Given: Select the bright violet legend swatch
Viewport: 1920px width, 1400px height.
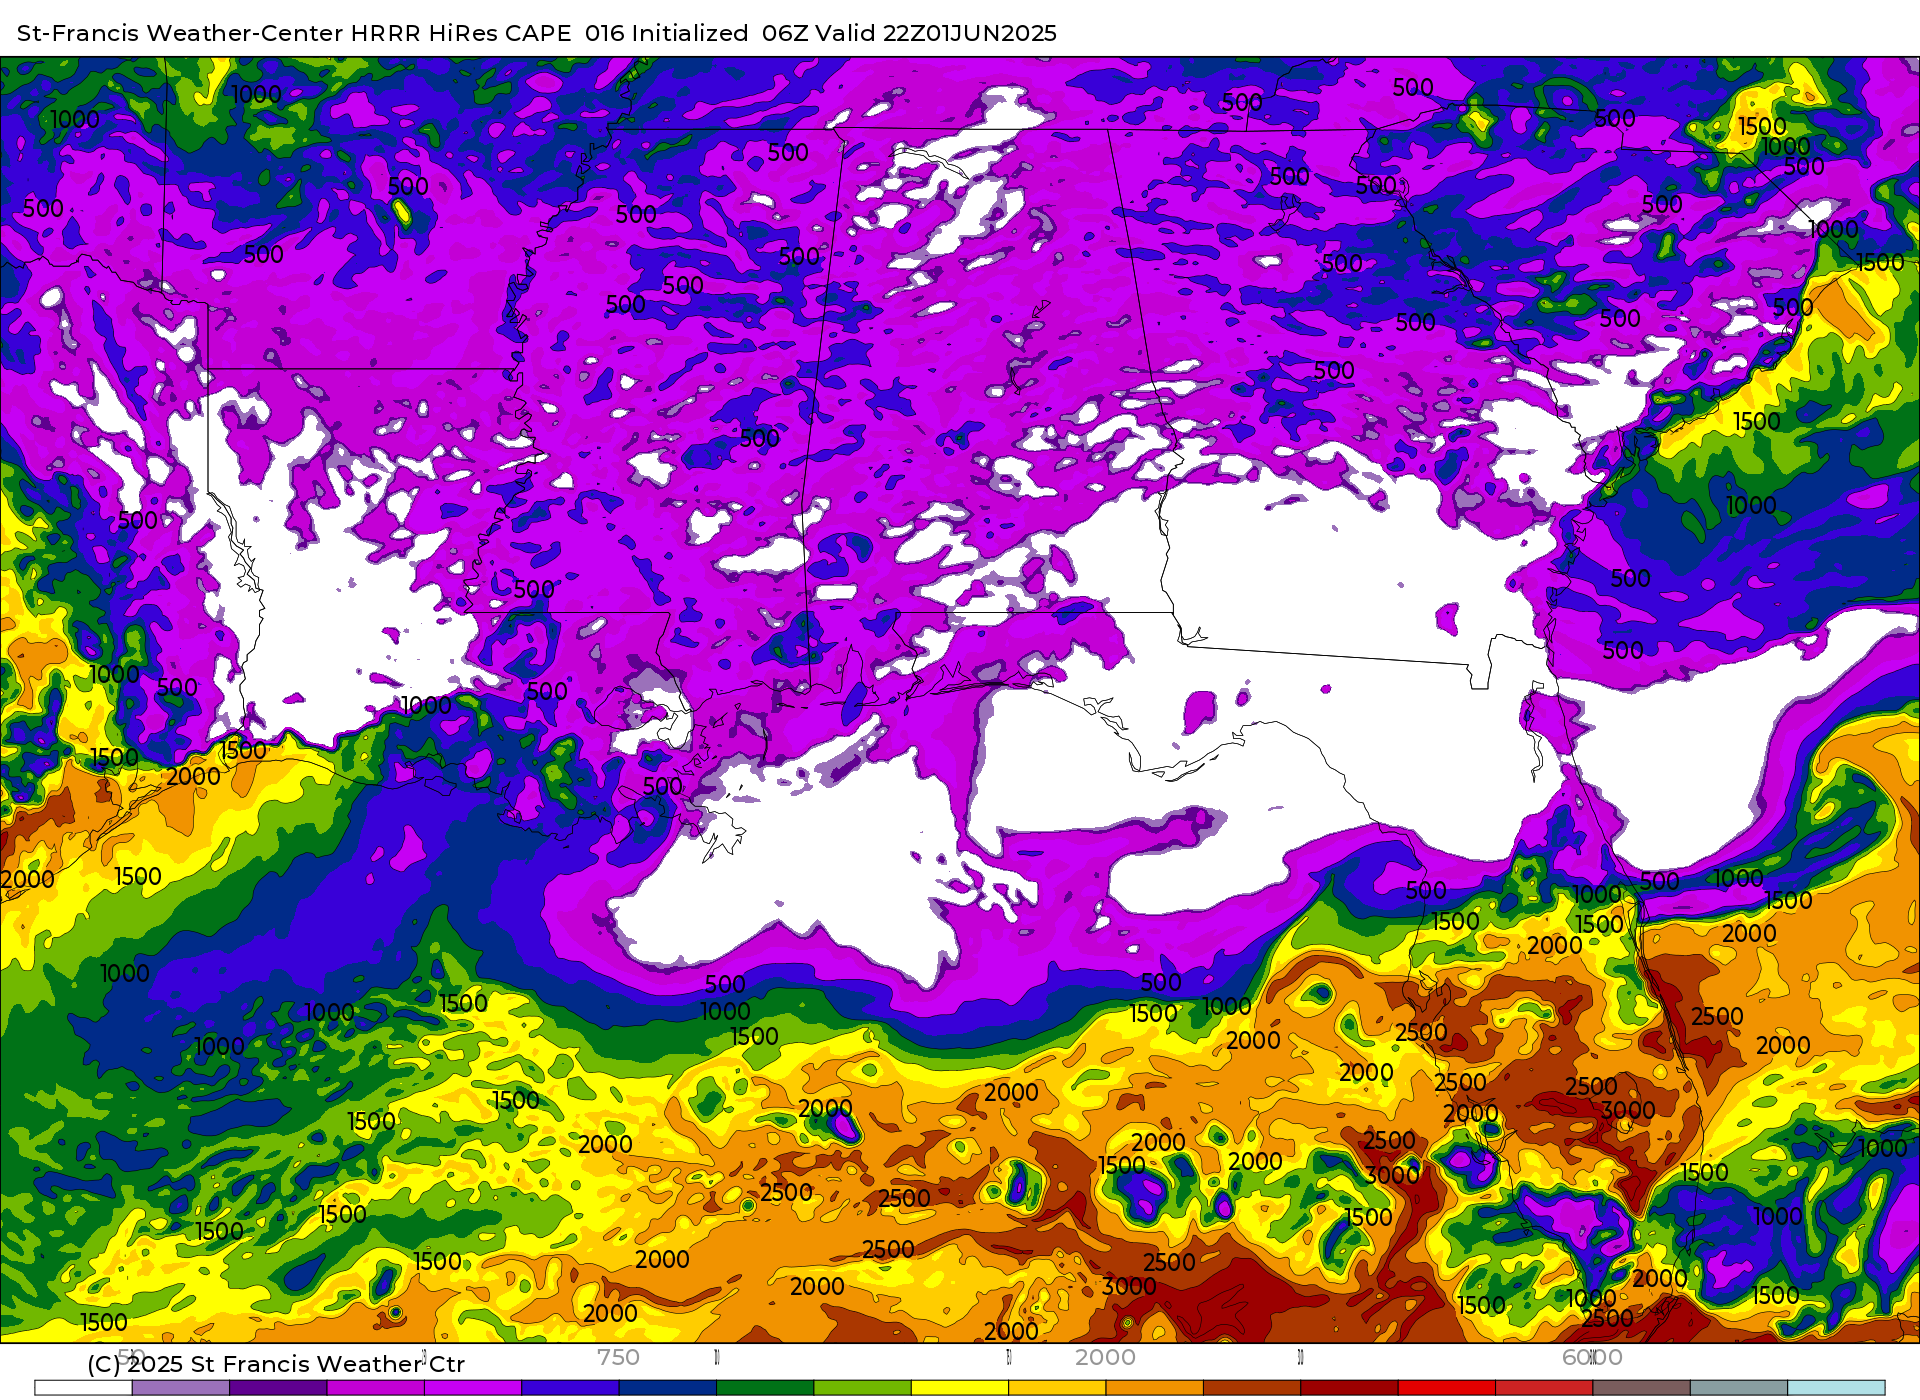Looking at the screenshot, I should pos(473,1388).
